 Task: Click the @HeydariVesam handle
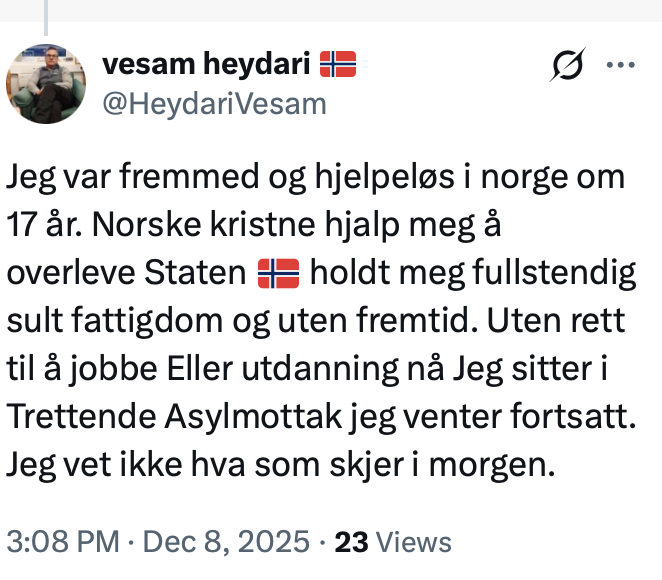click(213, 102)
